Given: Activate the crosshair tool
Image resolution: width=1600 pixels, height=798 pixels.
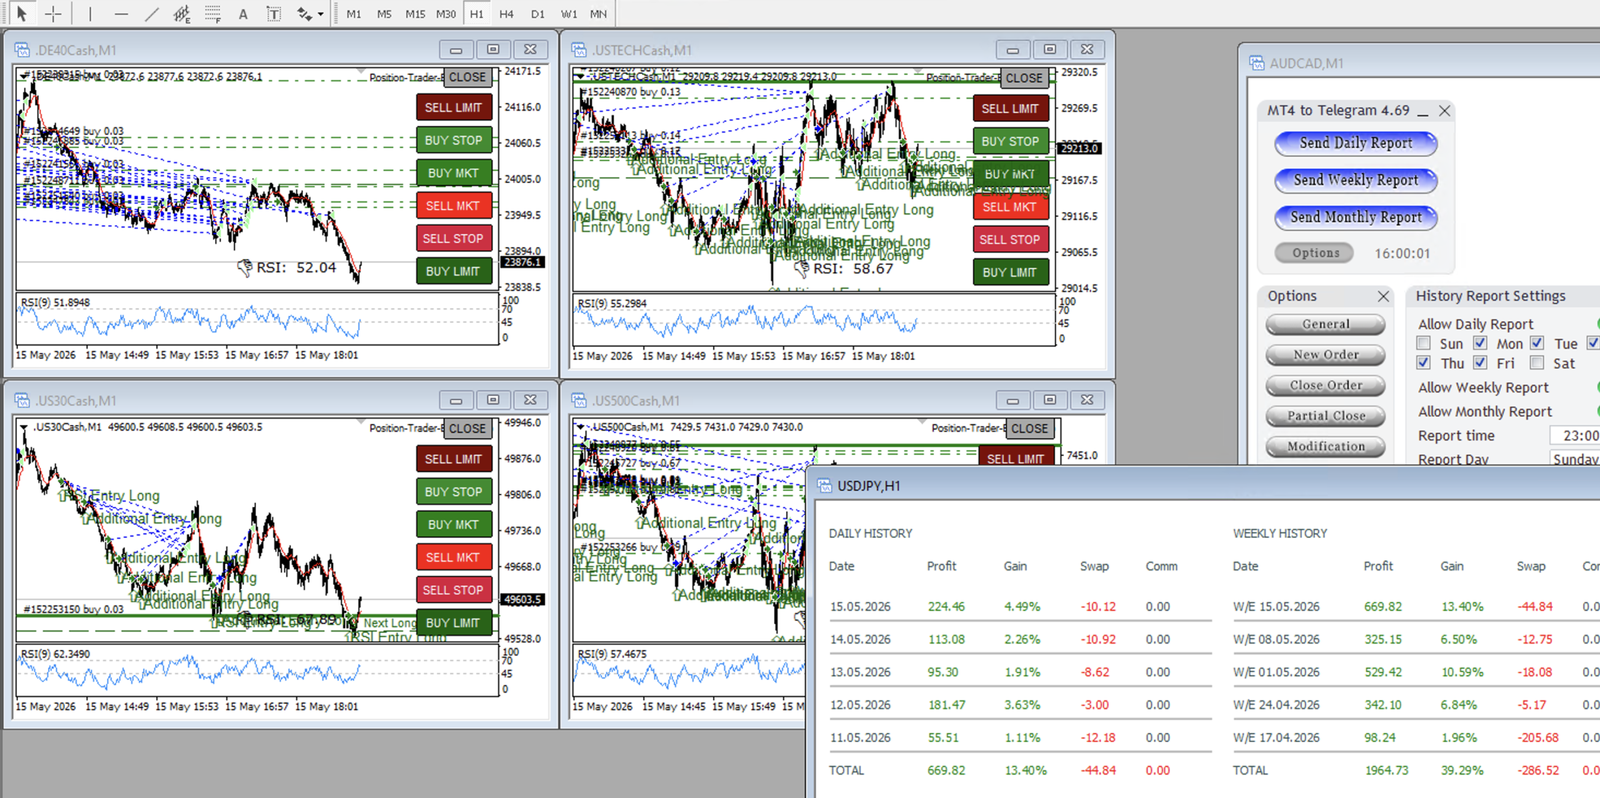Looking at the screenshot, I should [x=53, y=14].
